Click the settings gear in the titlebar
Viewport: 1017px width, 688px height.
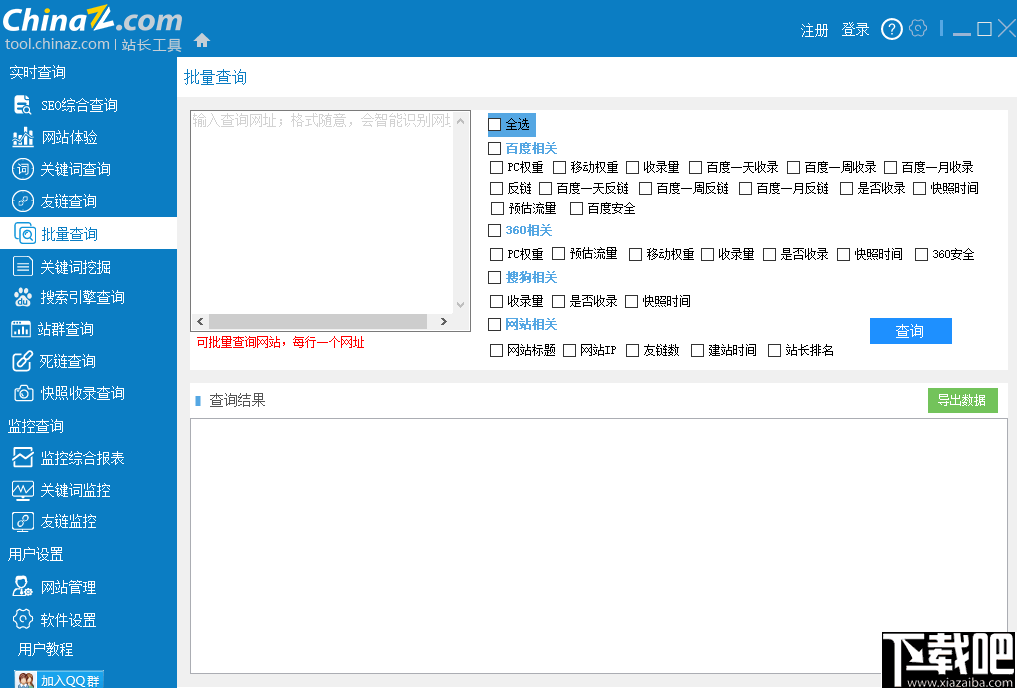[x=919, y=29]
